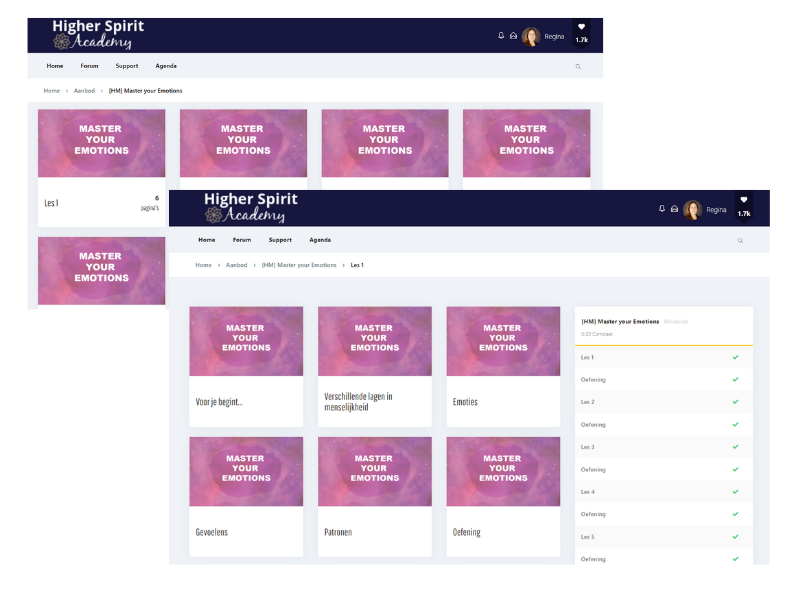Click the Regina username in the front window
The height and width of the screenshot is (600, 800).
[x=716, y=210]
